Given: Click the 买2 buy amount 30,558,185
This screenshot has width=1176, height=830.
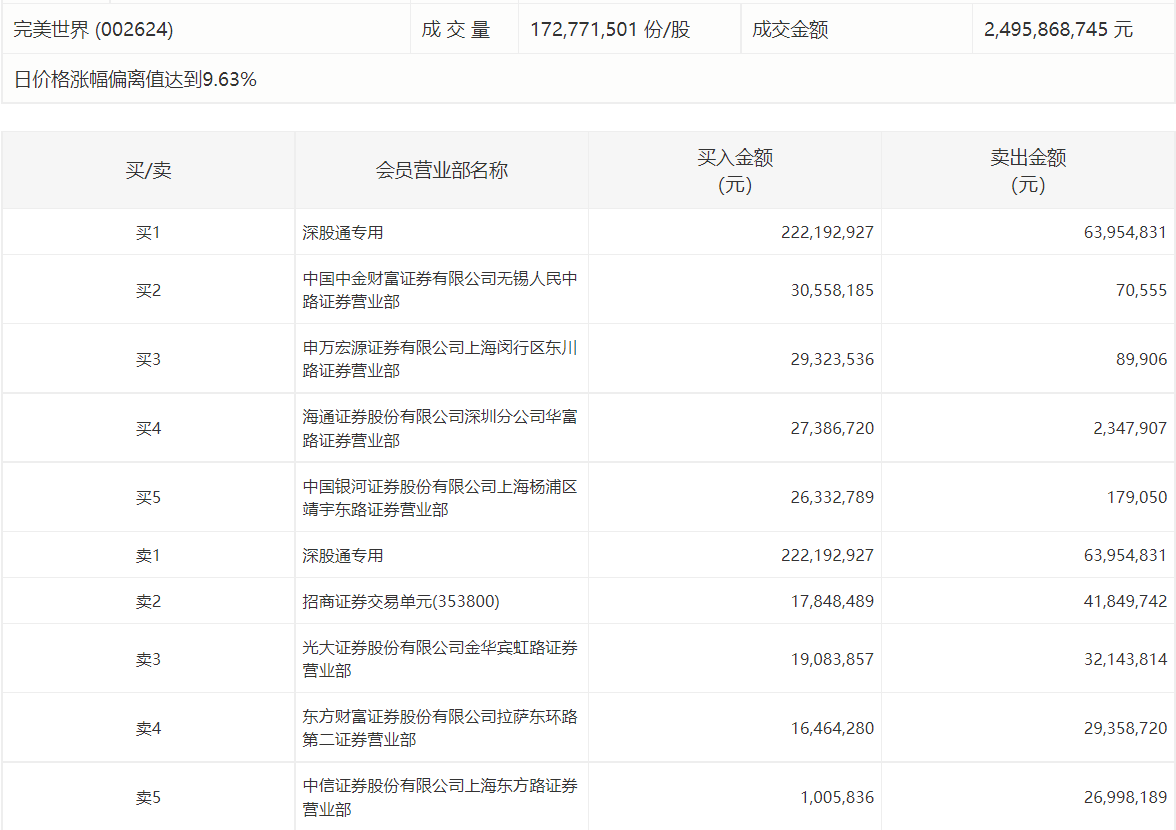Looking at the screenshot, I should point(827,291).
